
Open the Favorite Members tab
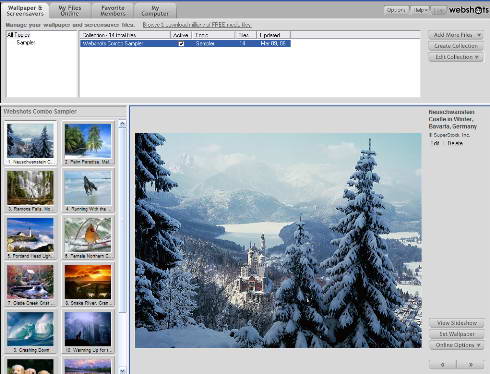(x=113, y=11)
